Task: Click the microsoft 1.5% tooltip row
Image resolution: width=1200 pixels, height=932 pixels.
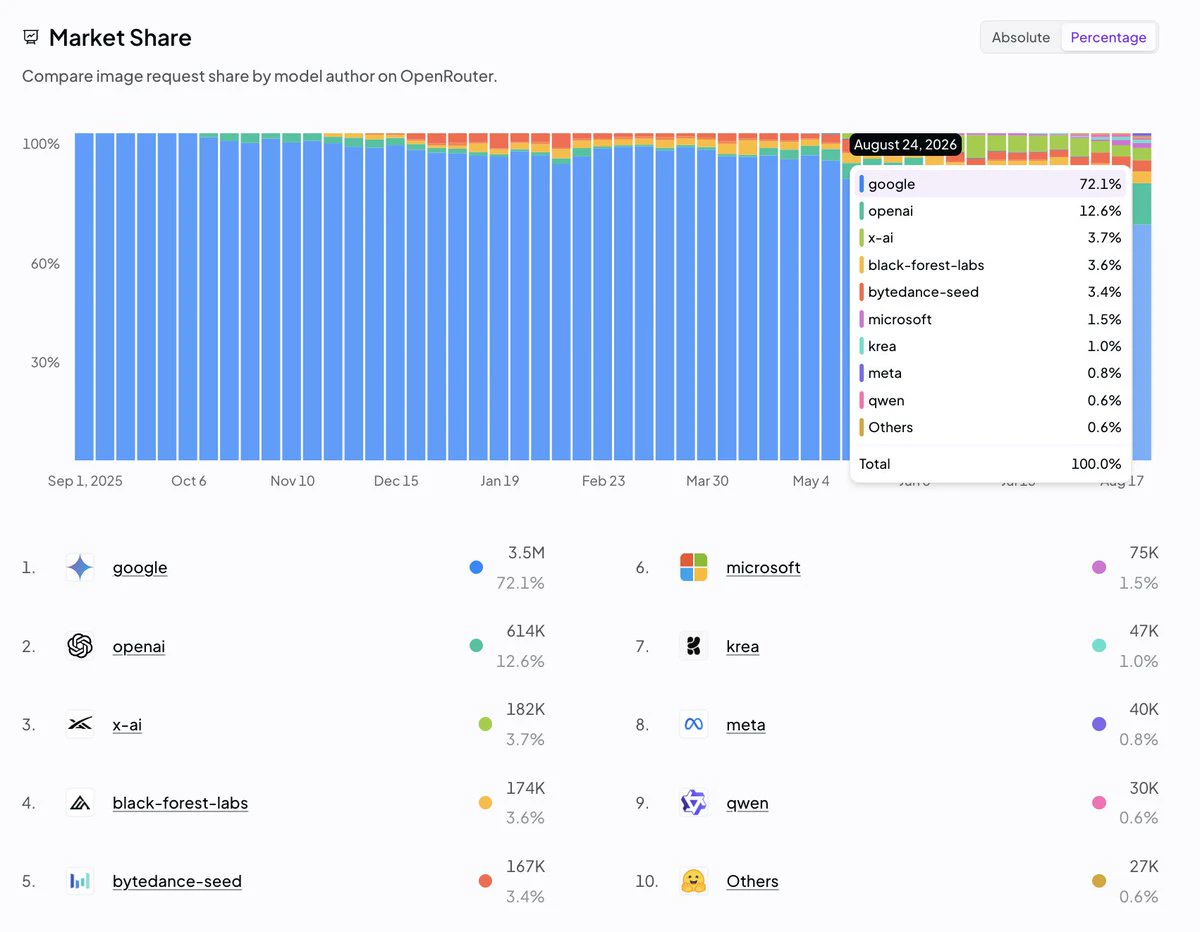Action: coord(990,319)
